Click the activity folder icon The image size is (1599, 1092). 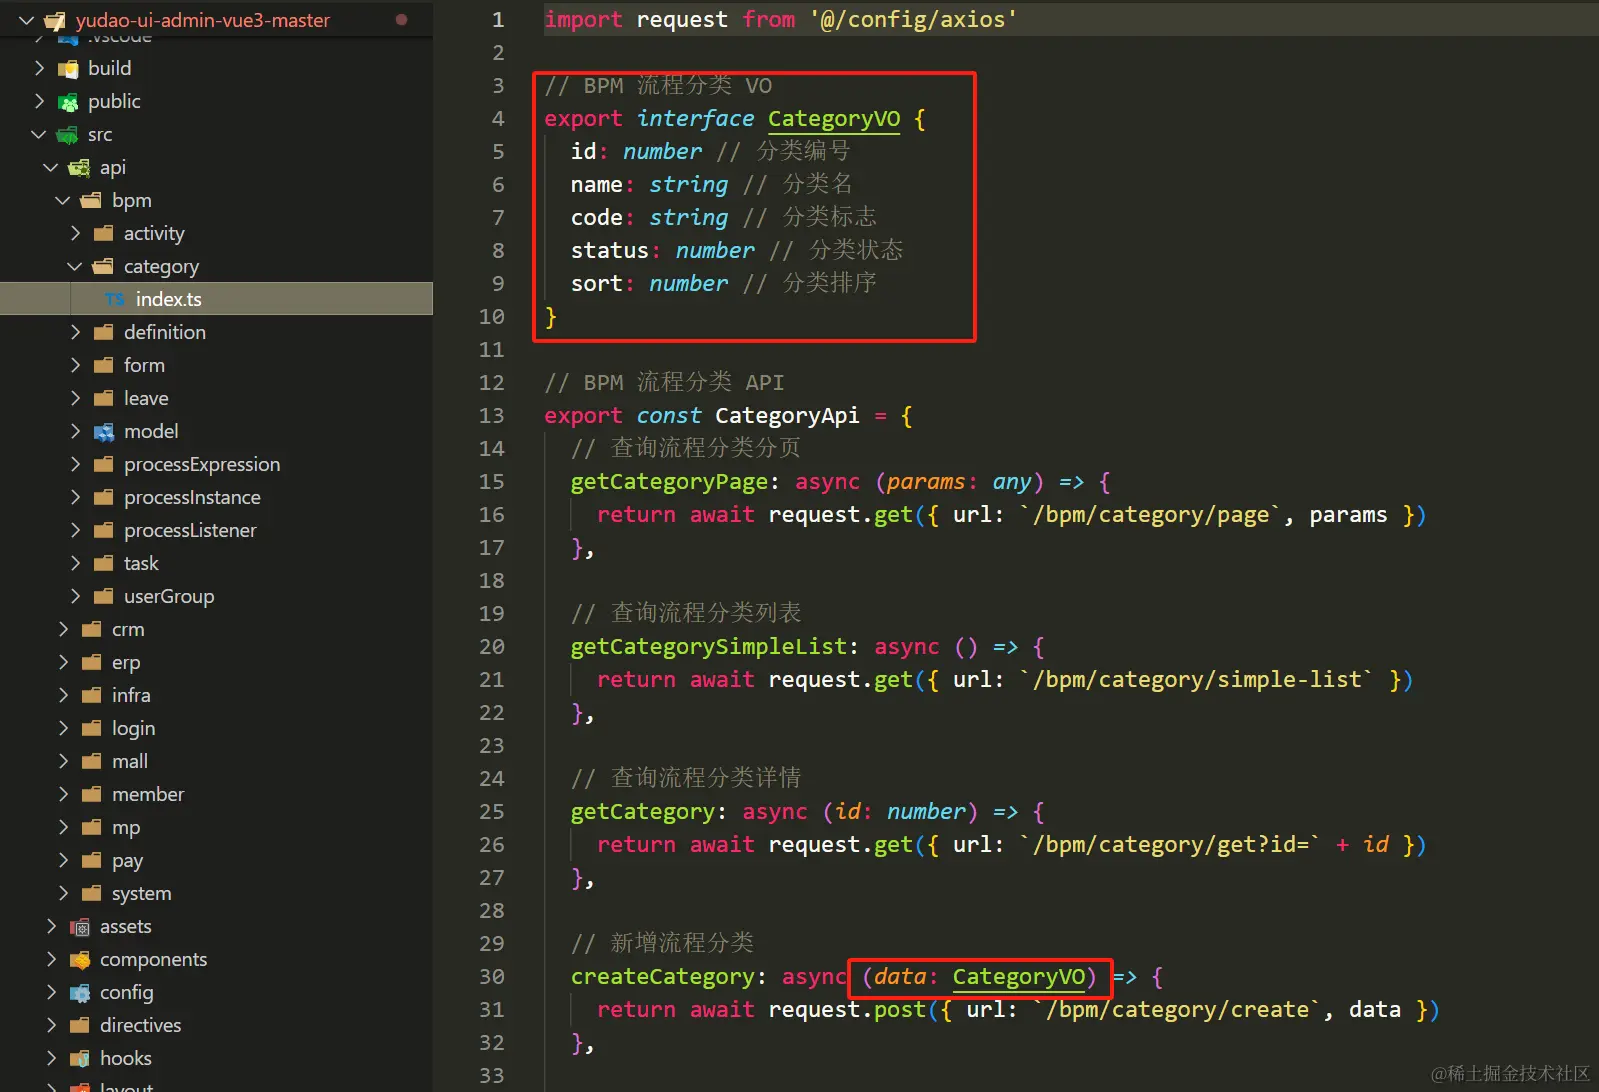pyautogui.click(x=104, y=234)
